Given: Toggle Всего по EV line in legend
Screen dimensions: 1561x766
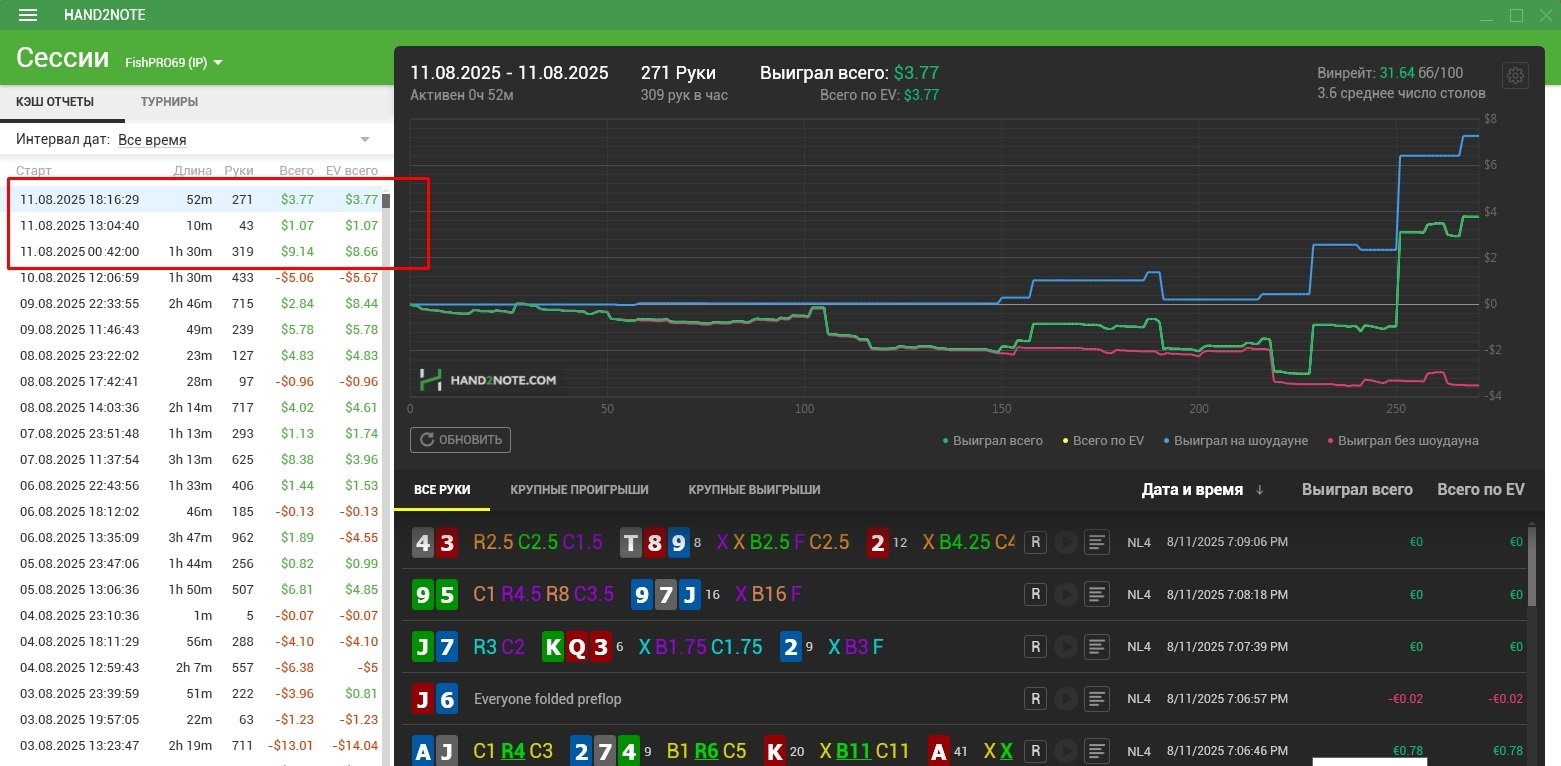Looking at the screenshot, I should 1103,440.
